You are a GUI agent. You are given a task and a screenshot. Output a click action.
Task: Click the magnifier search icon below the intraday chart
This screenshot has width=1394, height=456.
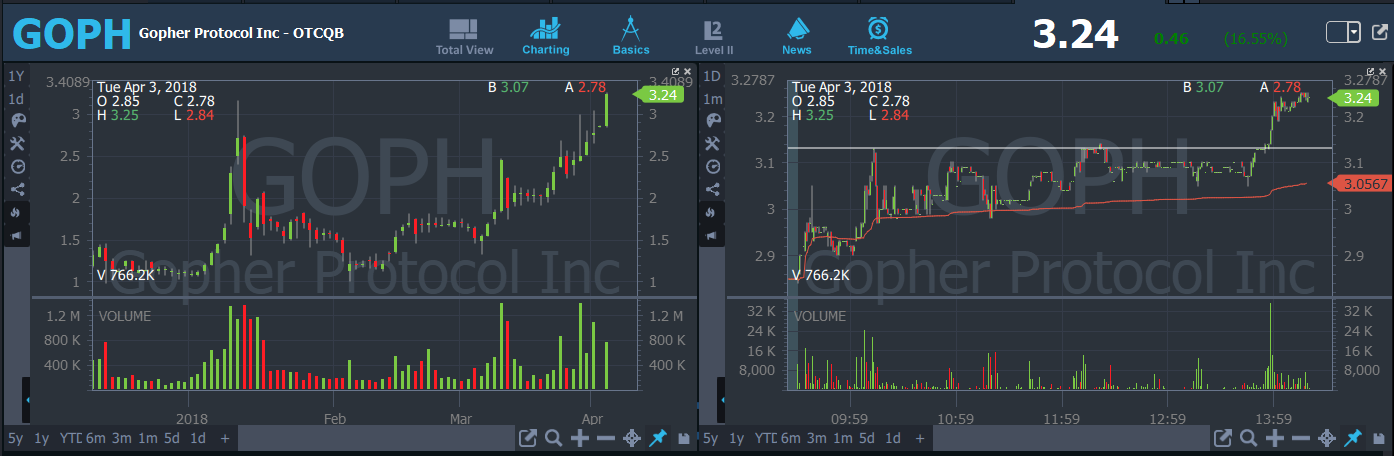(x=1249, y=438)
